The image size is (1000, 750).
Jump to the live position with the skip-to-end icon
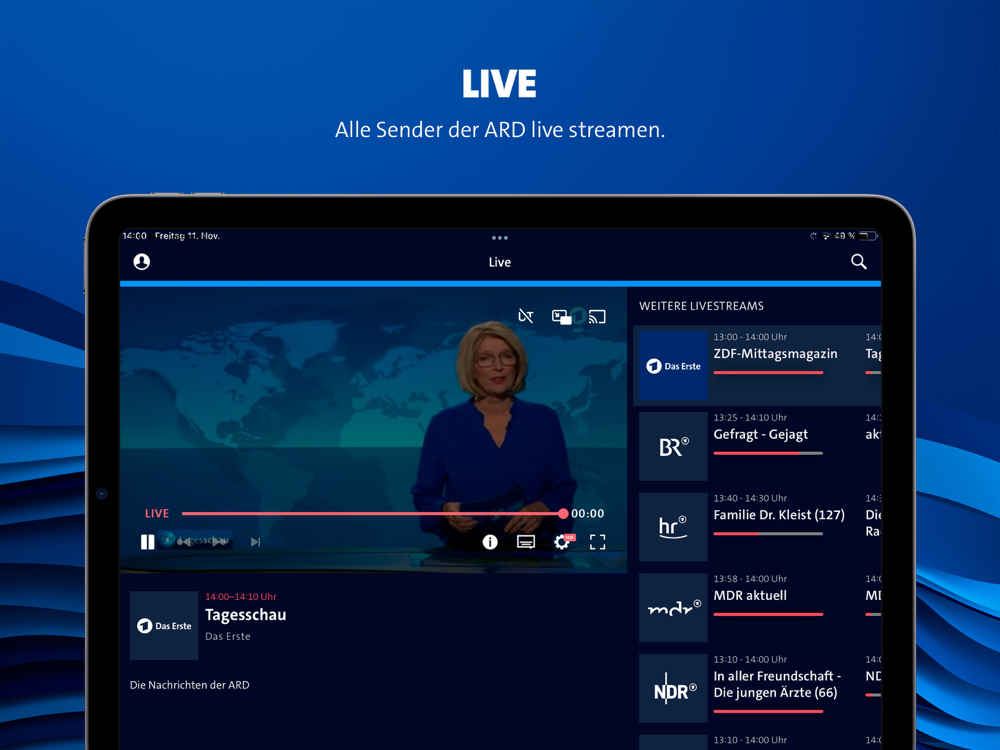255,541
